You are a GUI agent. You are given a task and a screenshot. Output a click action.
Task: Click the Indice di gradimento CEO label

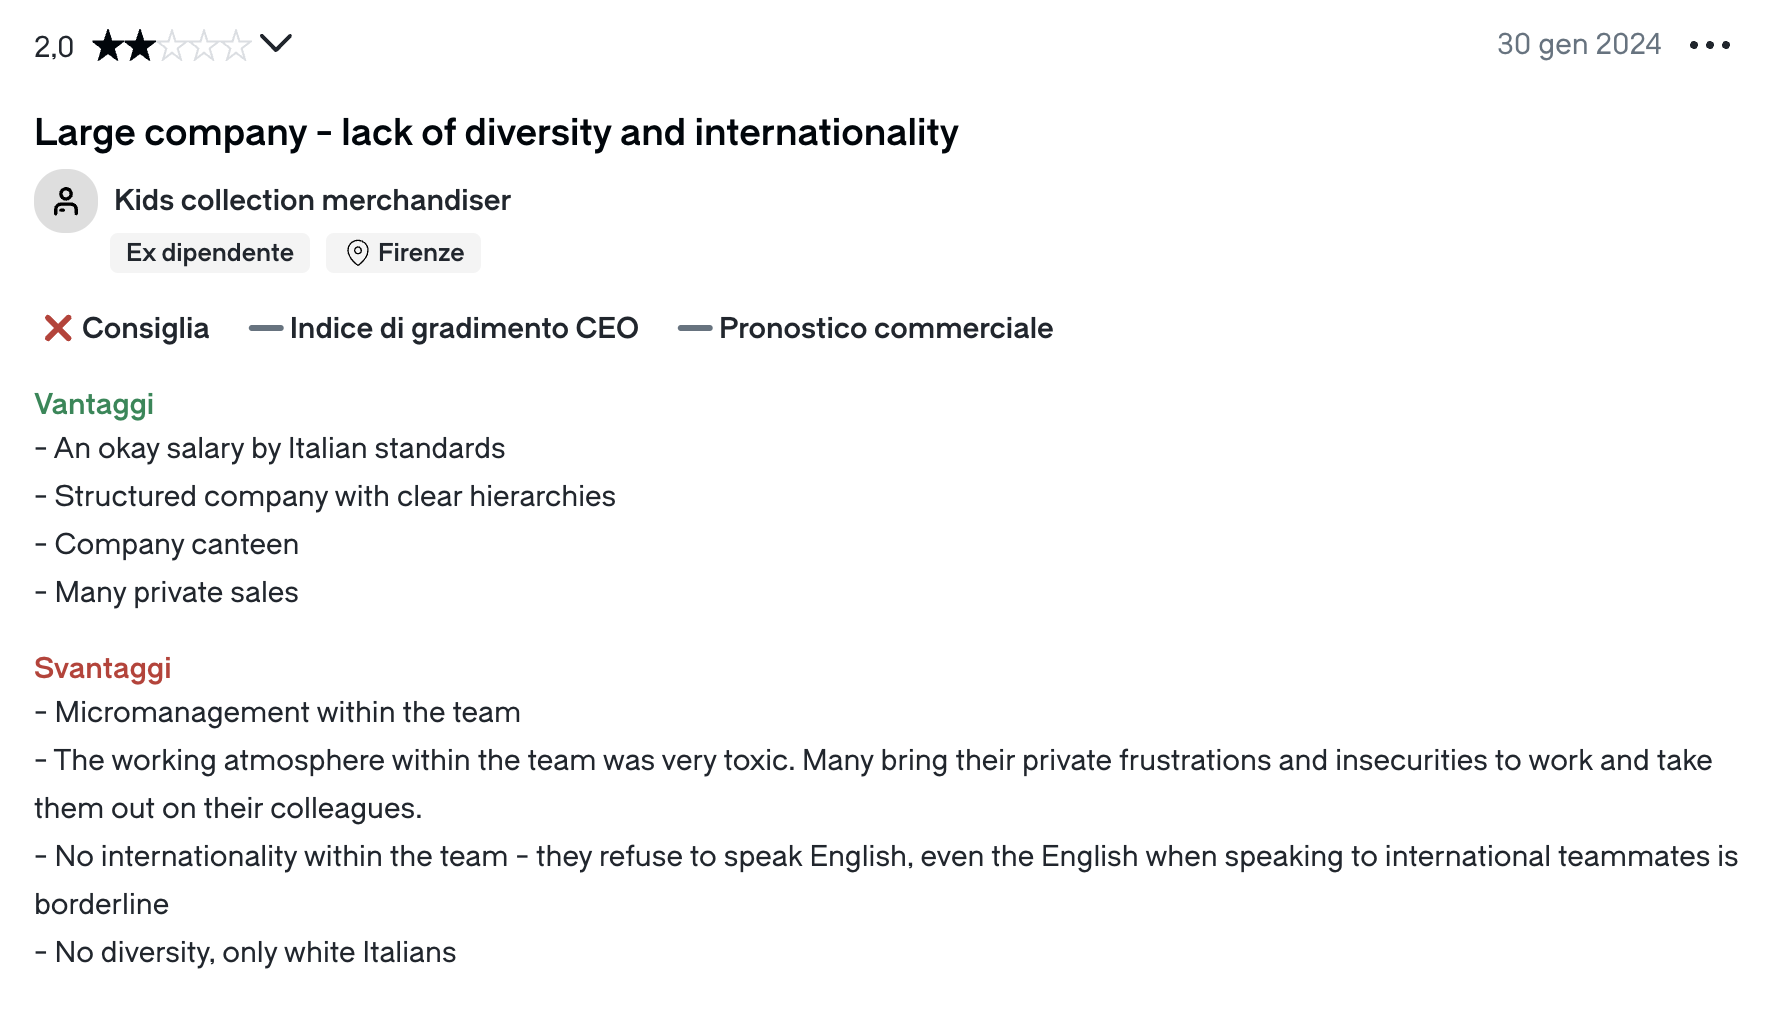[464, 328]
